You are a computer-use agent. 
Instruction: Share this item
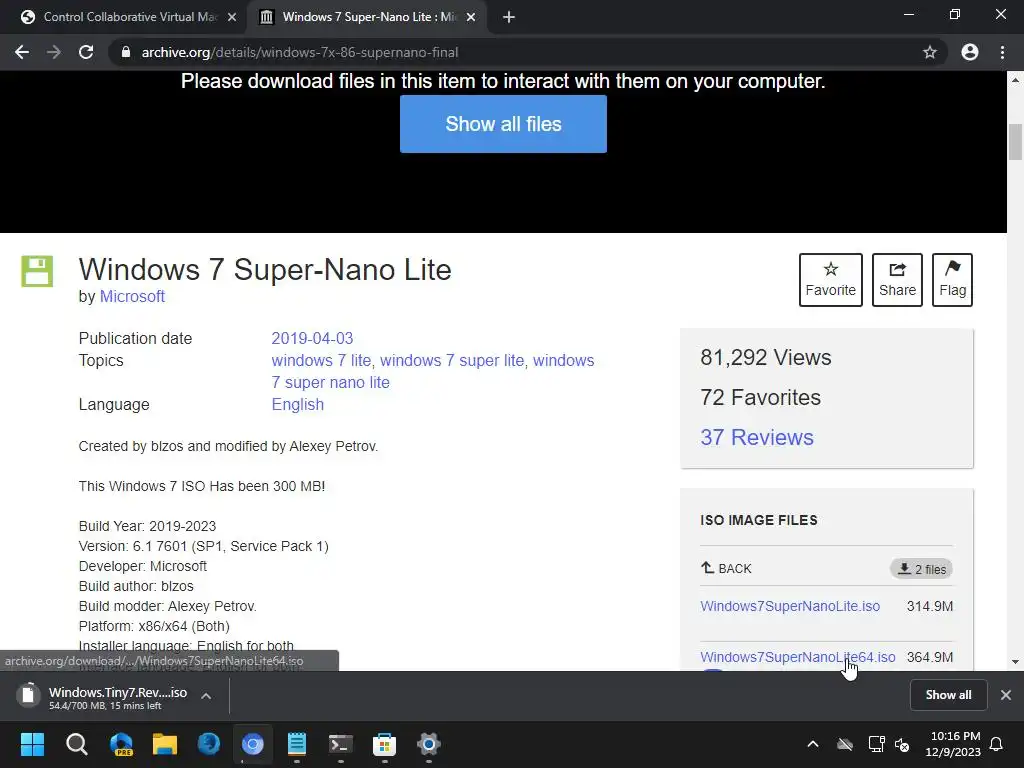pyautogui.click(x=897, y=280)
